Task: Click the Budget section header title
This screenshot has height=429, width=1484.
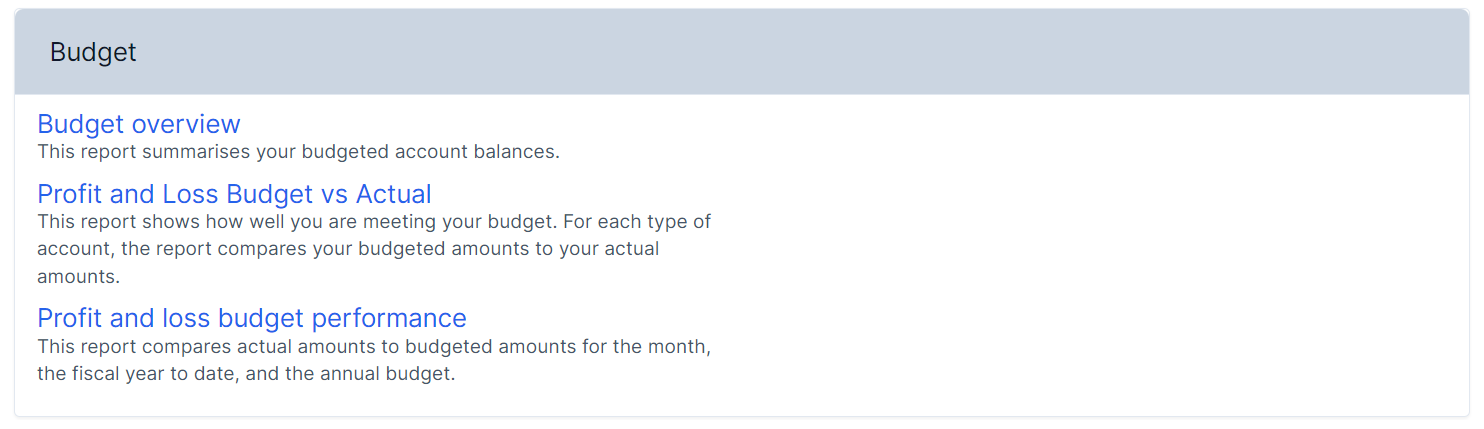Action: pos(93,53)
